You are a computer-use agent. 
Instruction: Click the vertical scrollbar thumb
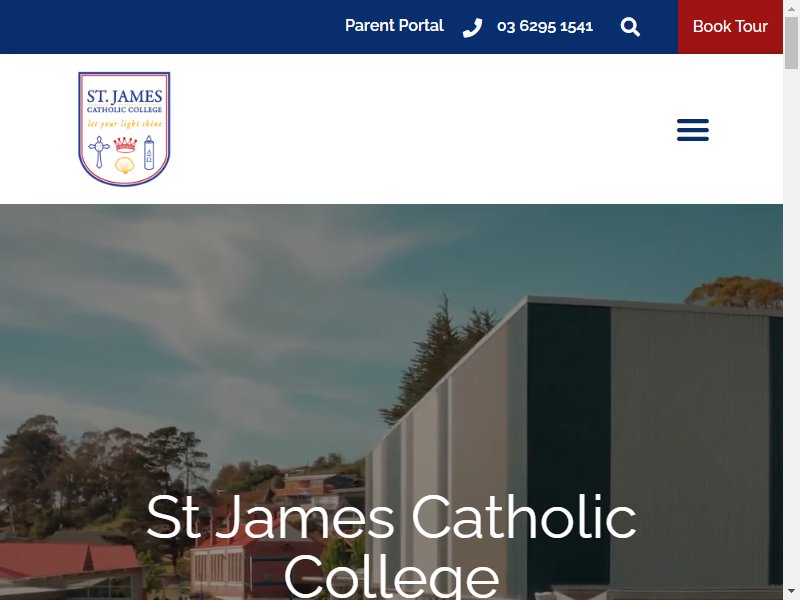791,41
